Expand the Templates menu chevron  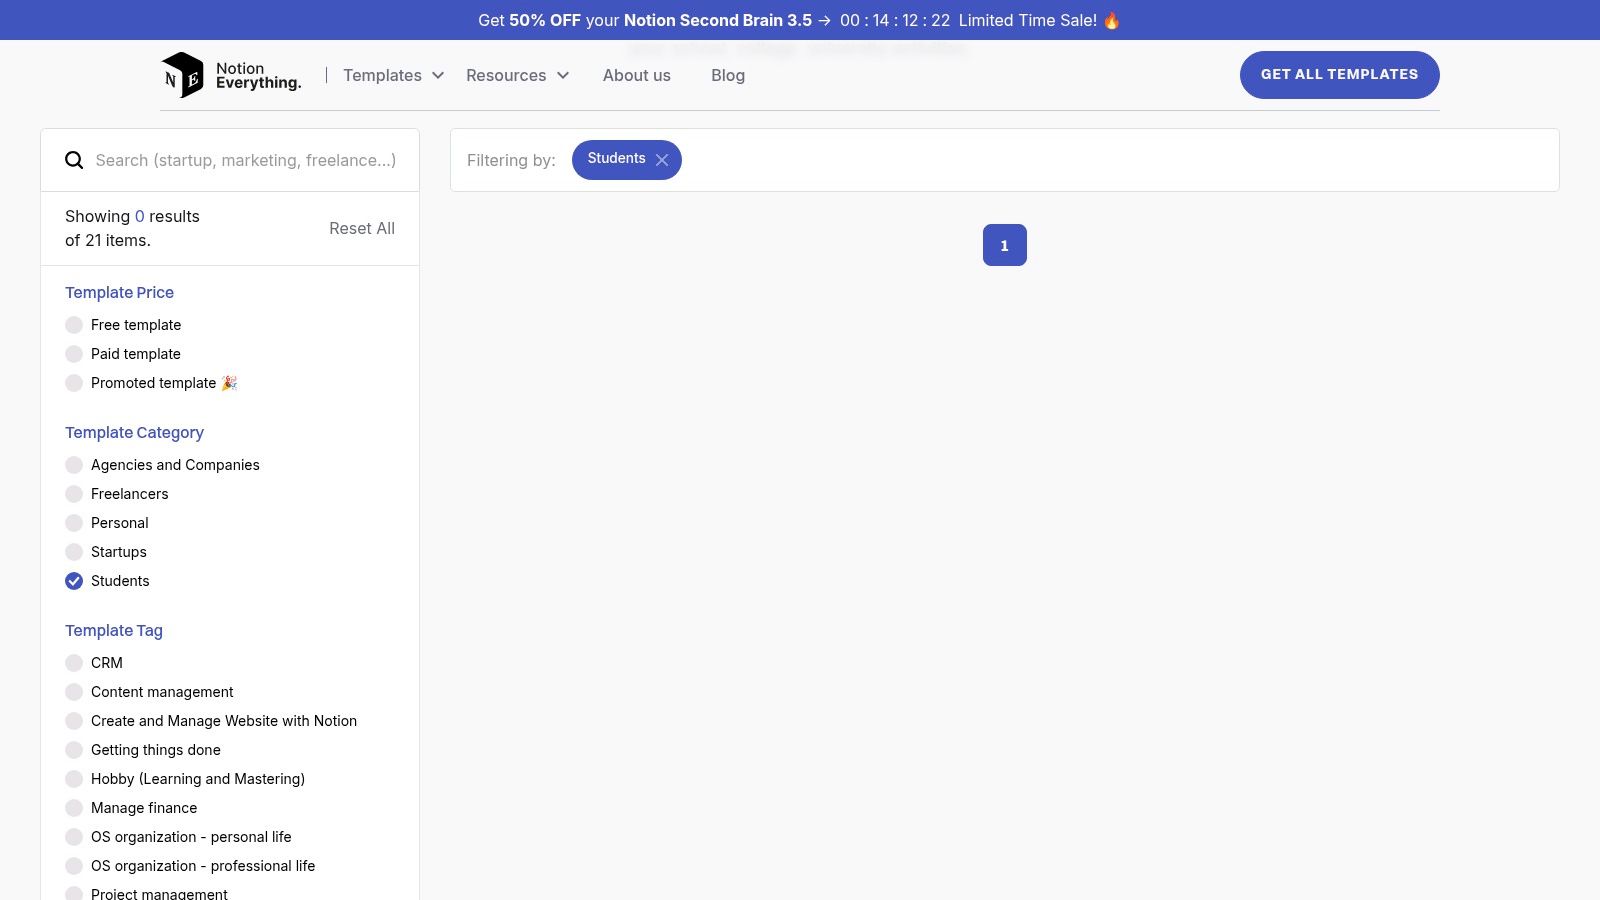(438, 75)
